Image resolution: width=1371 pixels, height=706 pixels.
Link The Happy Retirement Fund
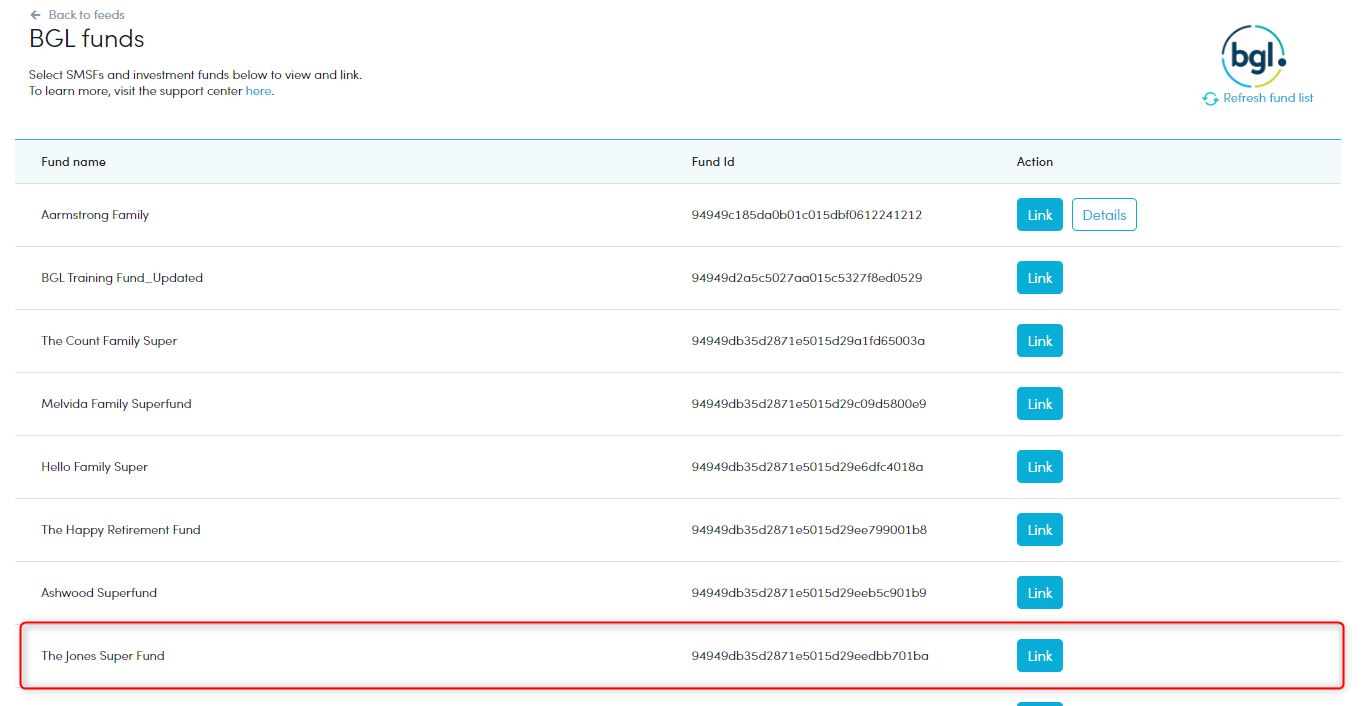point(1040,530)
